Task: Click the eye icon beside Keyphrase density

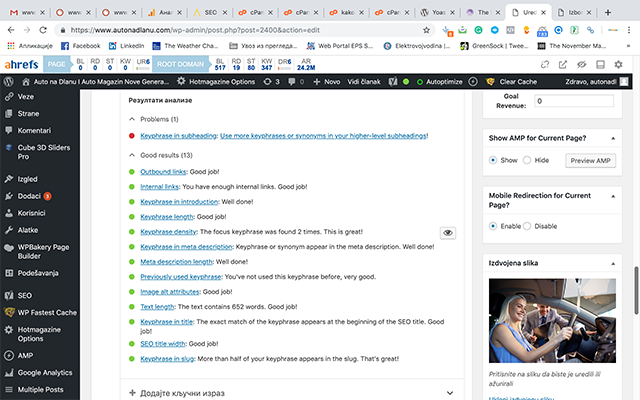Action: (x=448, y=232)
